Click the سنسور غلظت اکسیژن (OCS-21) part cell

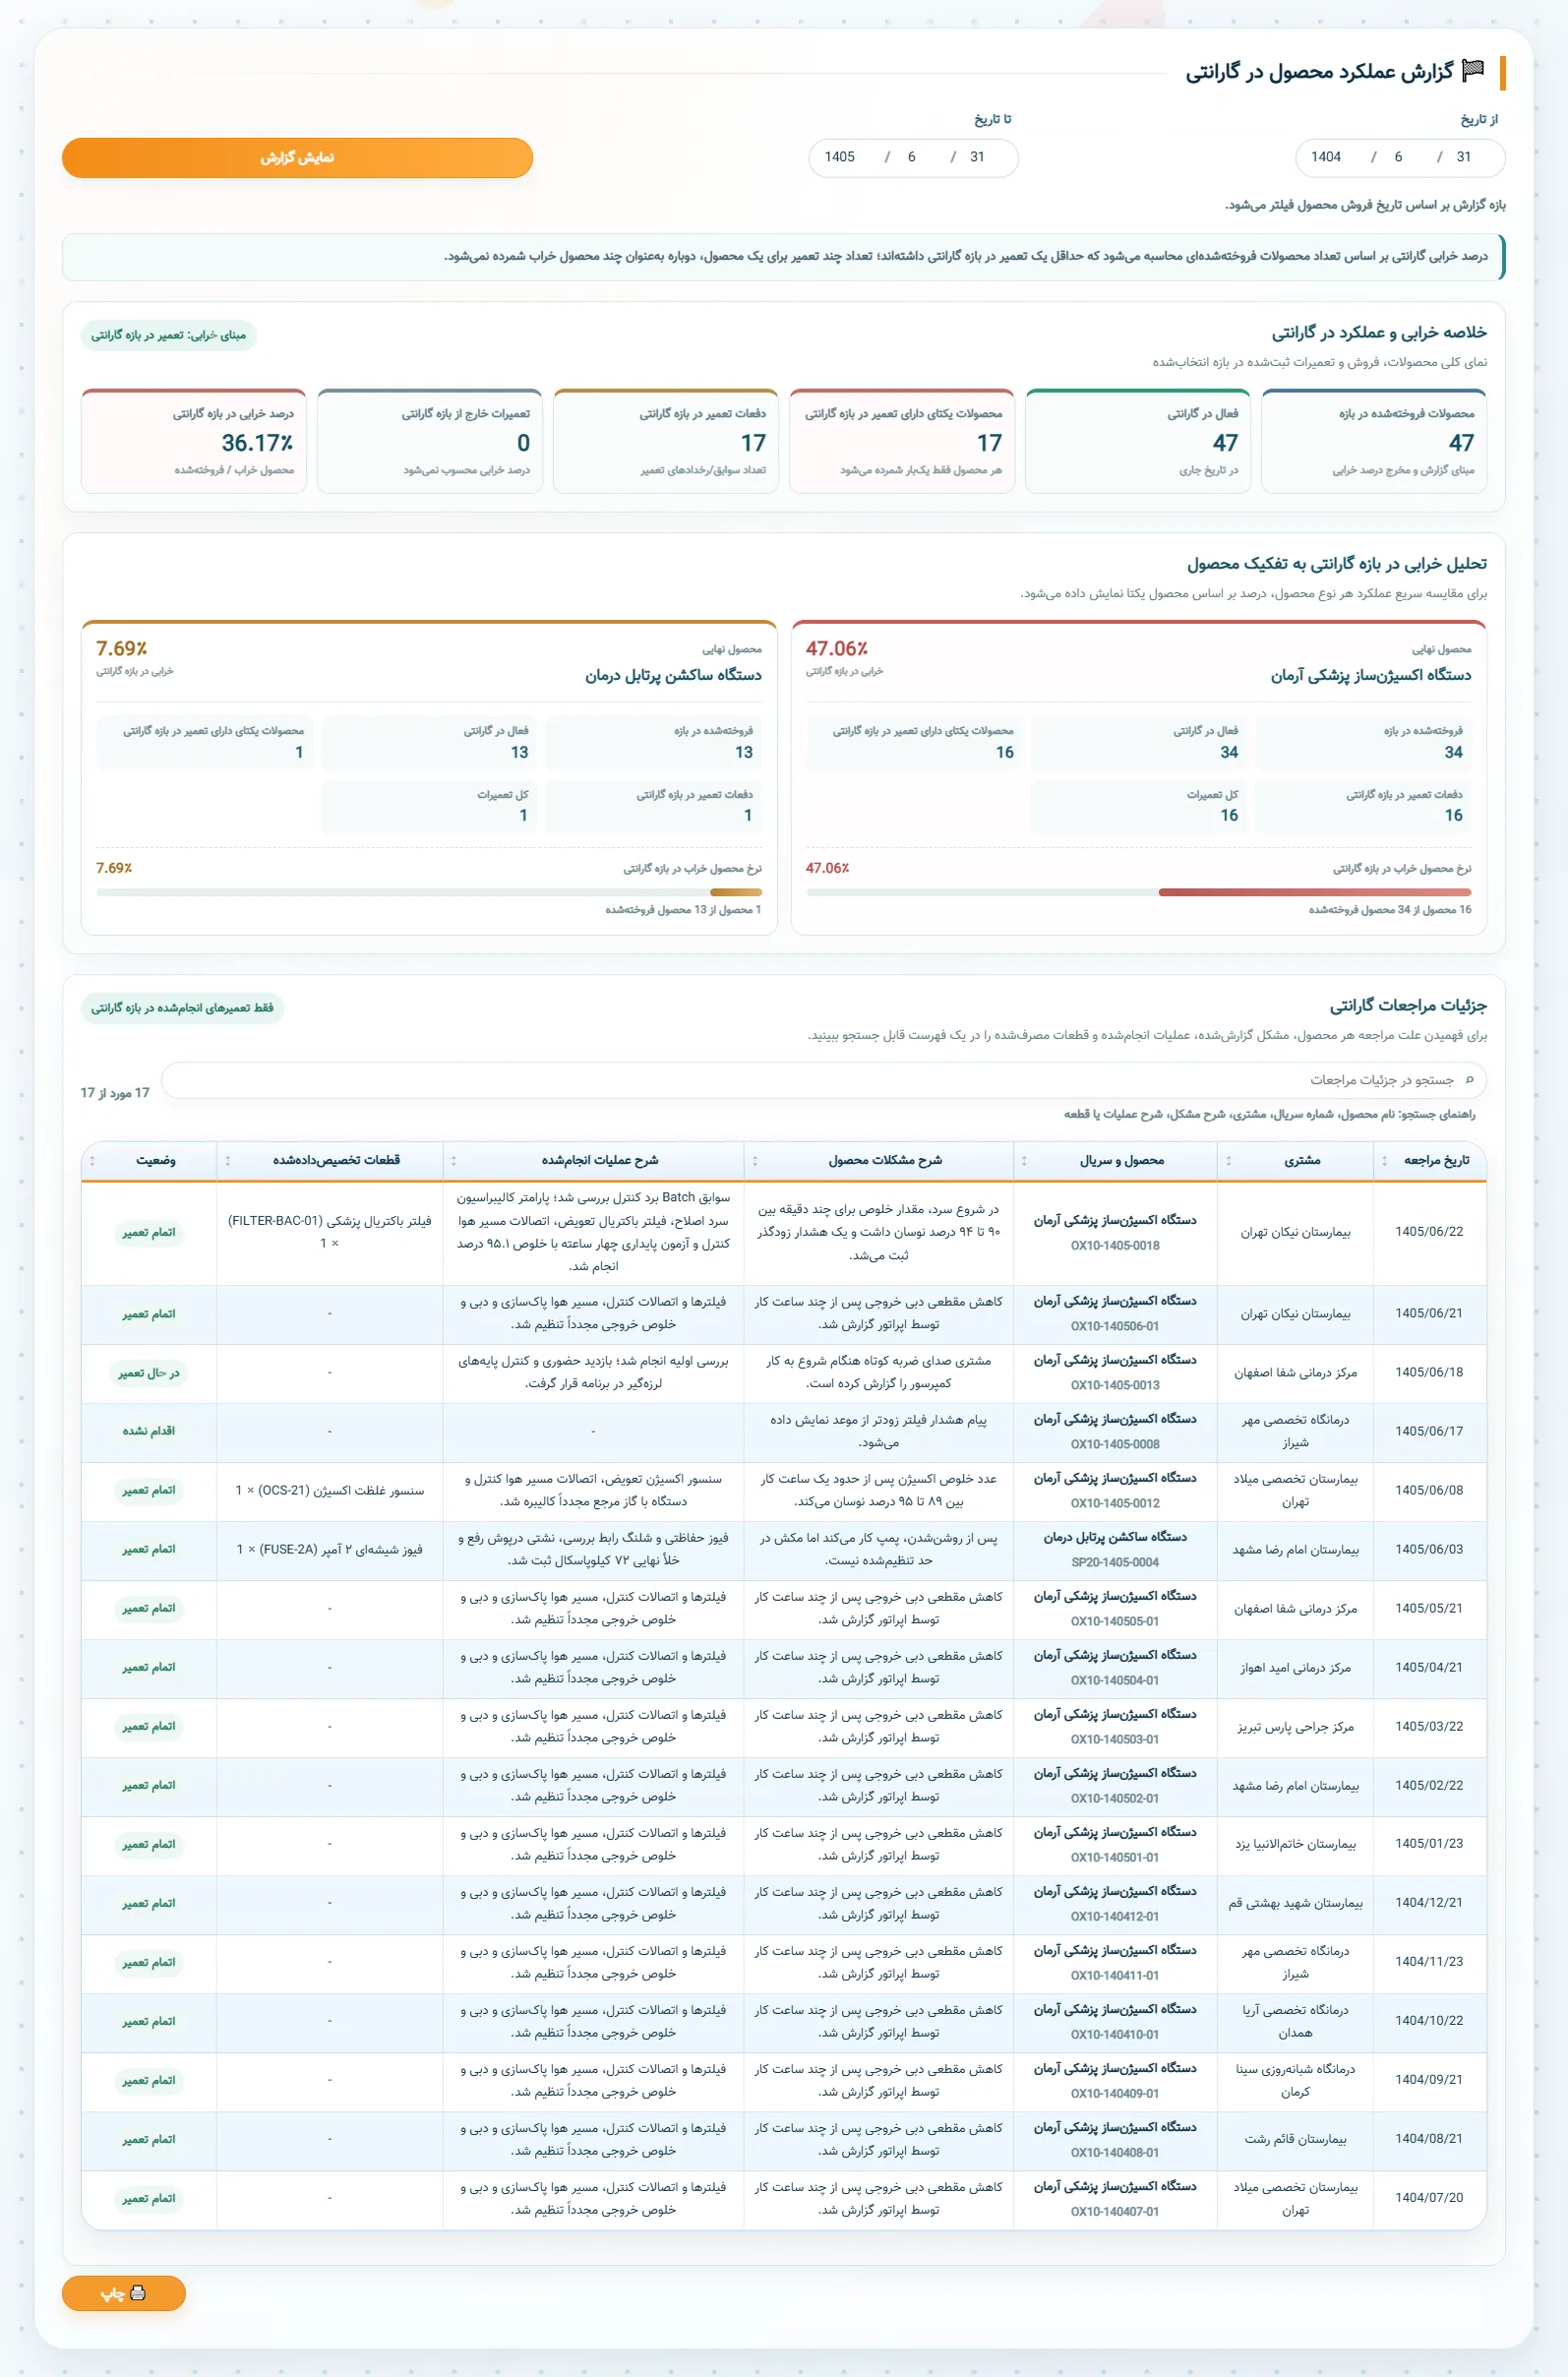330,1491
